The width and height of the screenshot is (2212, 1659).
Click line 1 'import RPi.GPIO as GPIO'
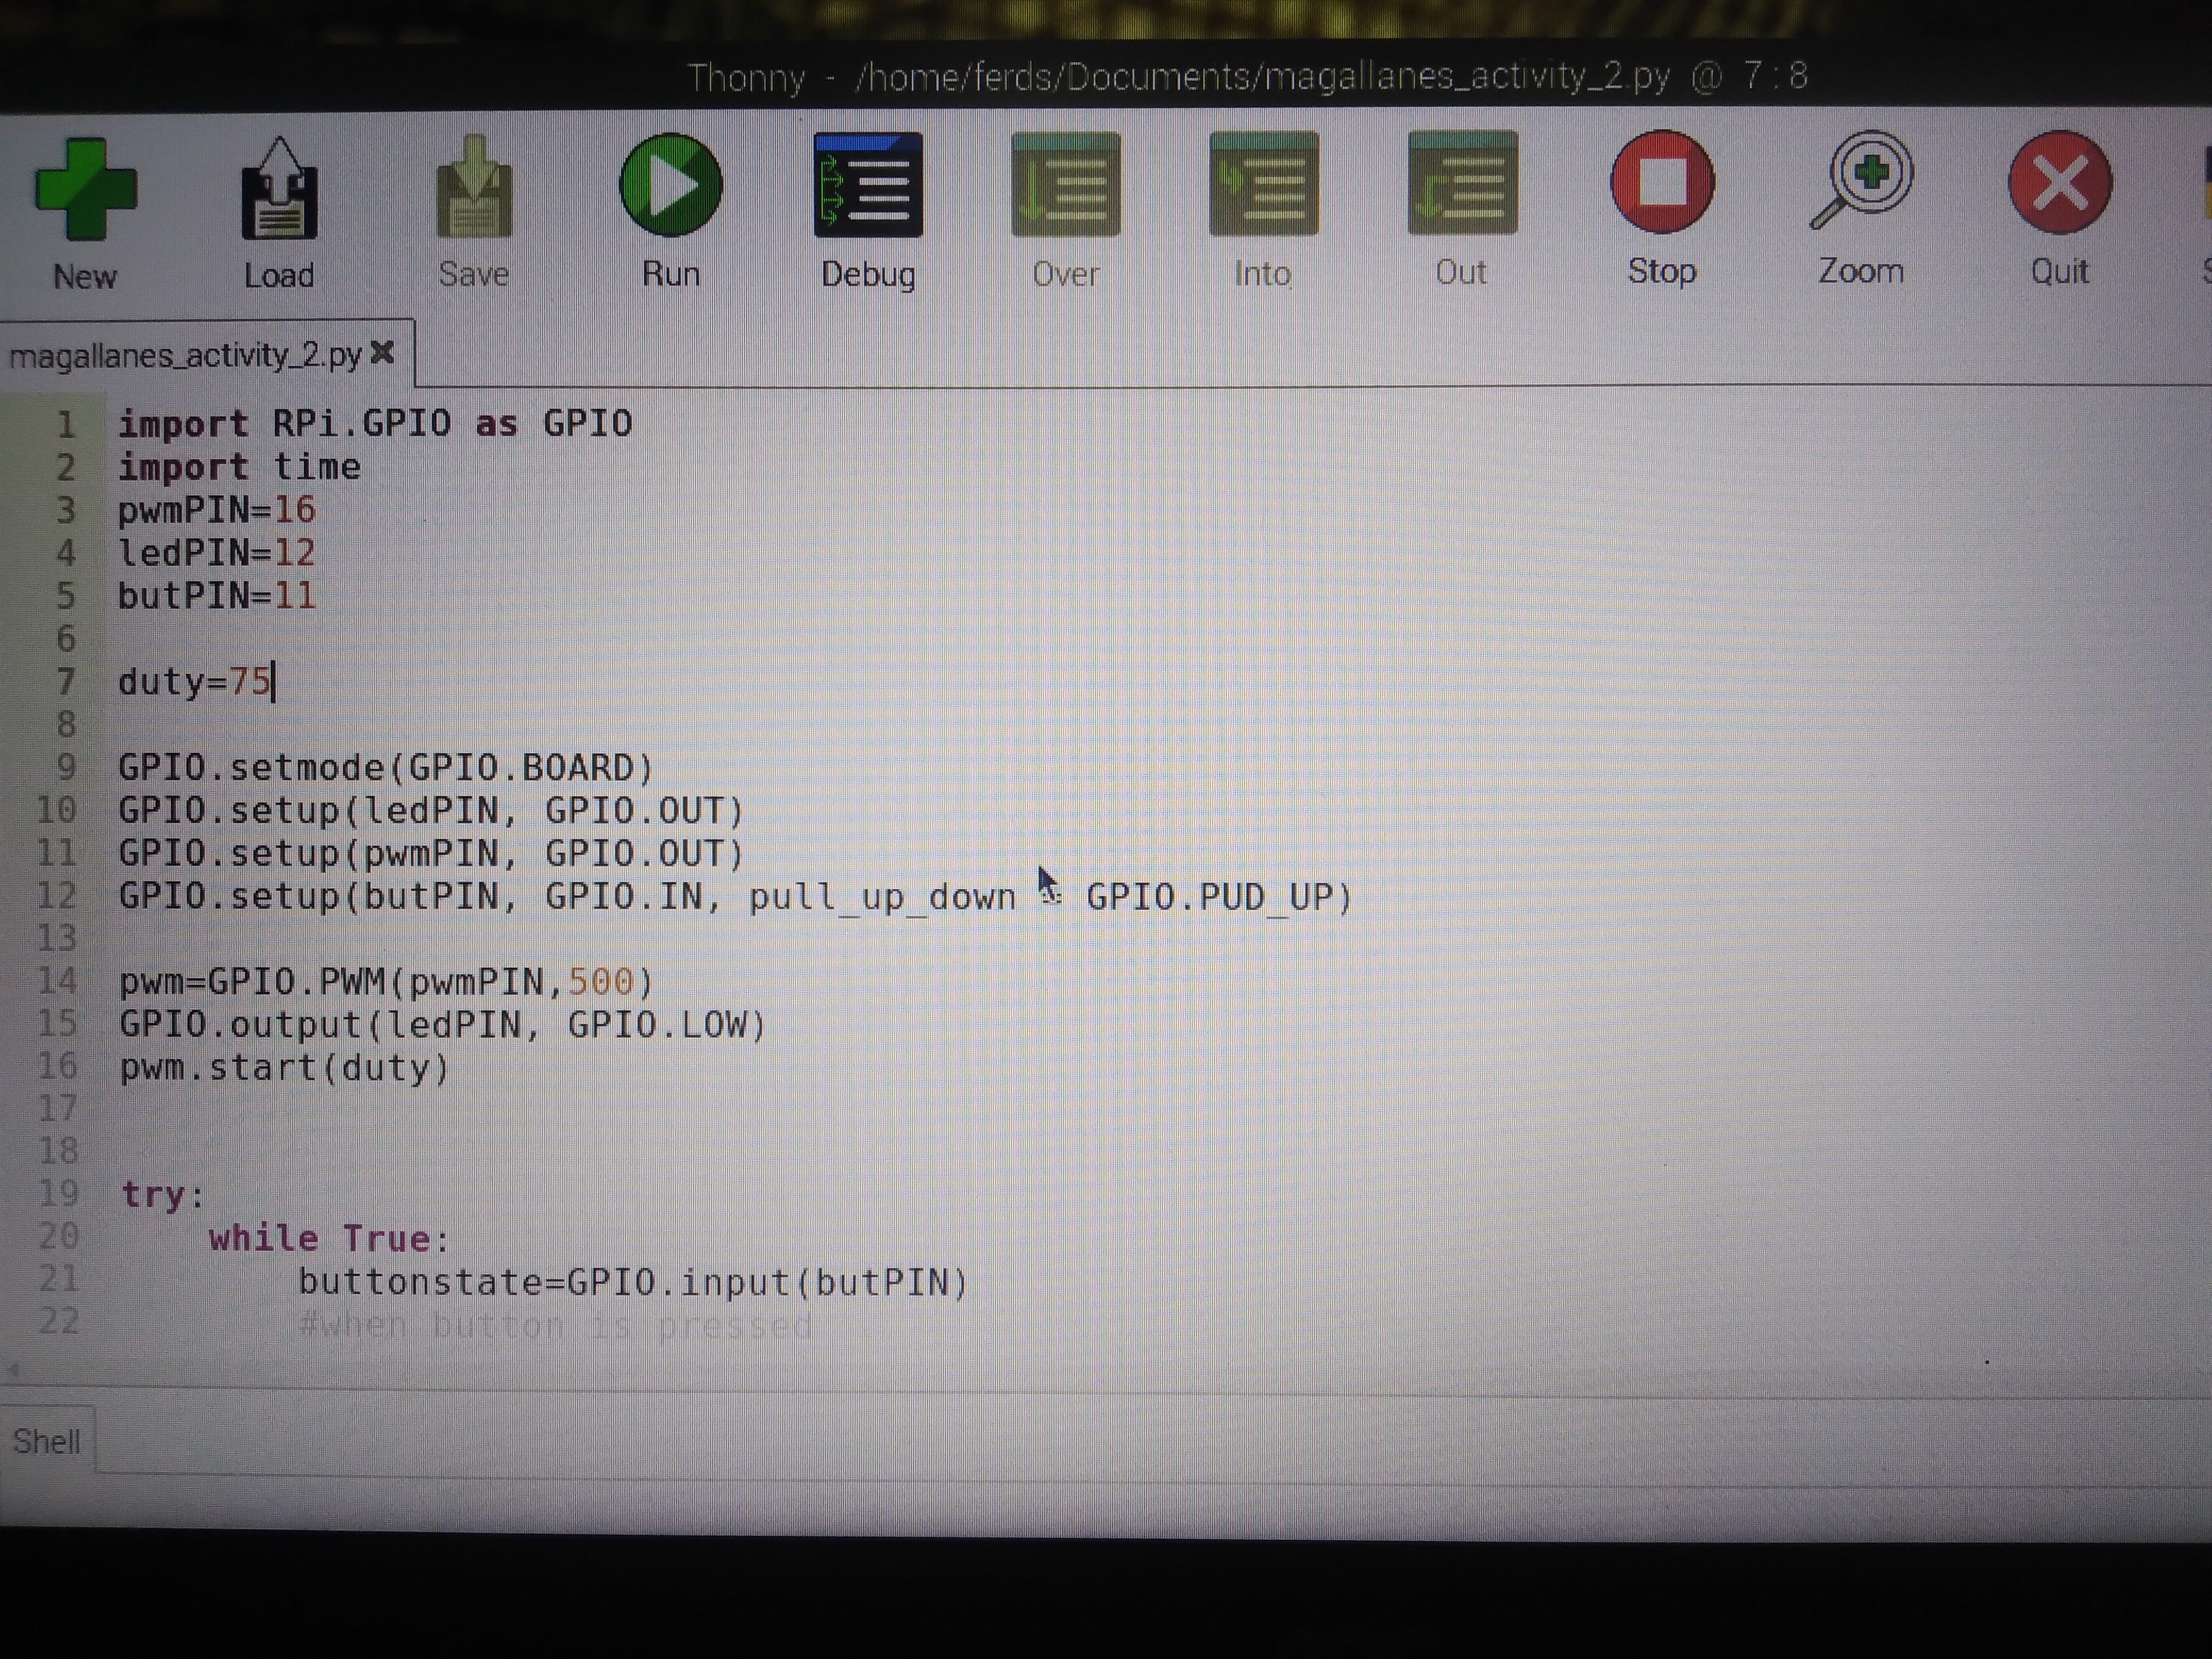[x=375, y=424]
